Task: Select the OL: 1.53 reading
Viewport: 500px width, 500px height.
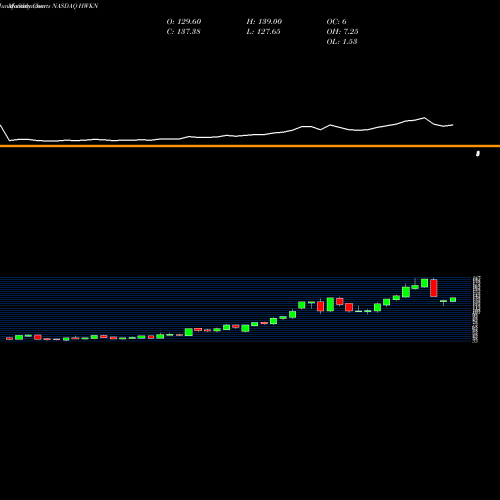Action: tap(342, 41)
